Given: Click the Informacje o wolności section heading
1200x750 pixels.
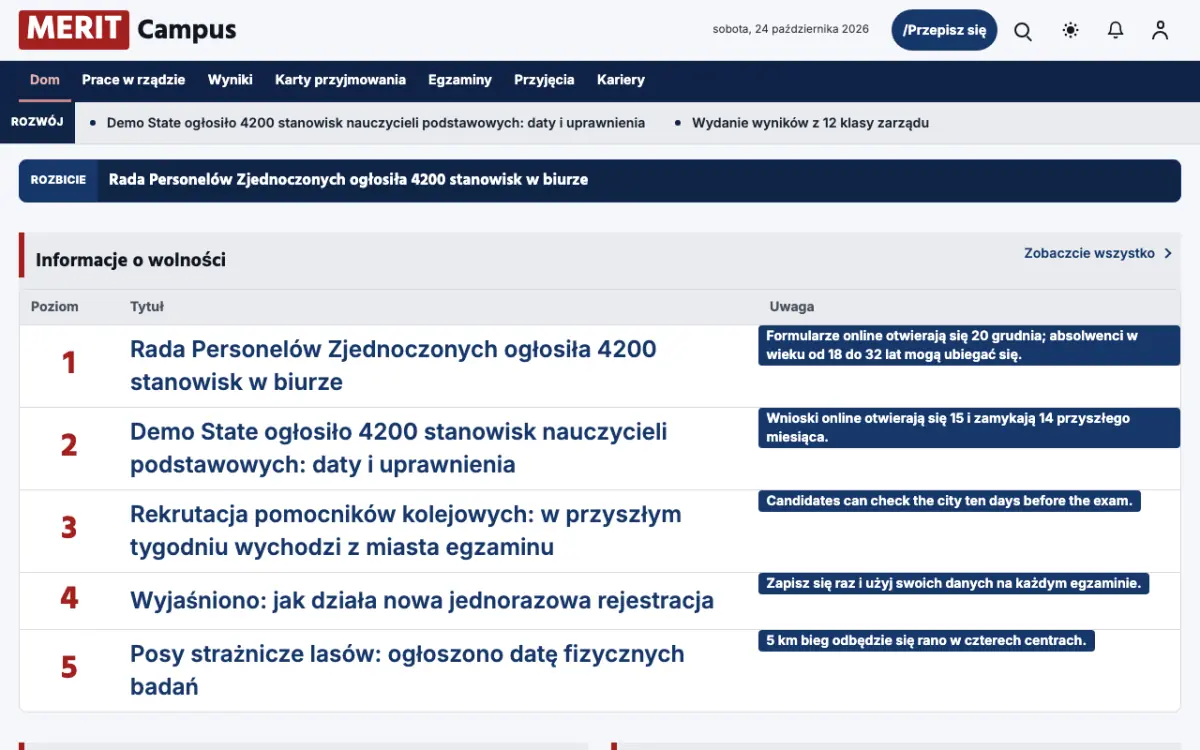Looking at the screenshot, I should click(x=131, y=260).
